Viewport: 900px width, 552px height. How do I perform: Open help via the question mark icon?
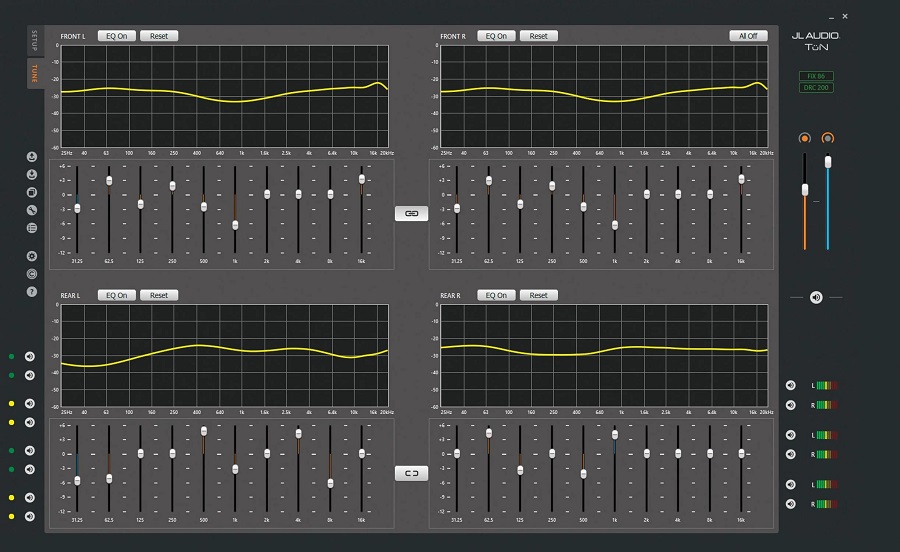[32, 291]
